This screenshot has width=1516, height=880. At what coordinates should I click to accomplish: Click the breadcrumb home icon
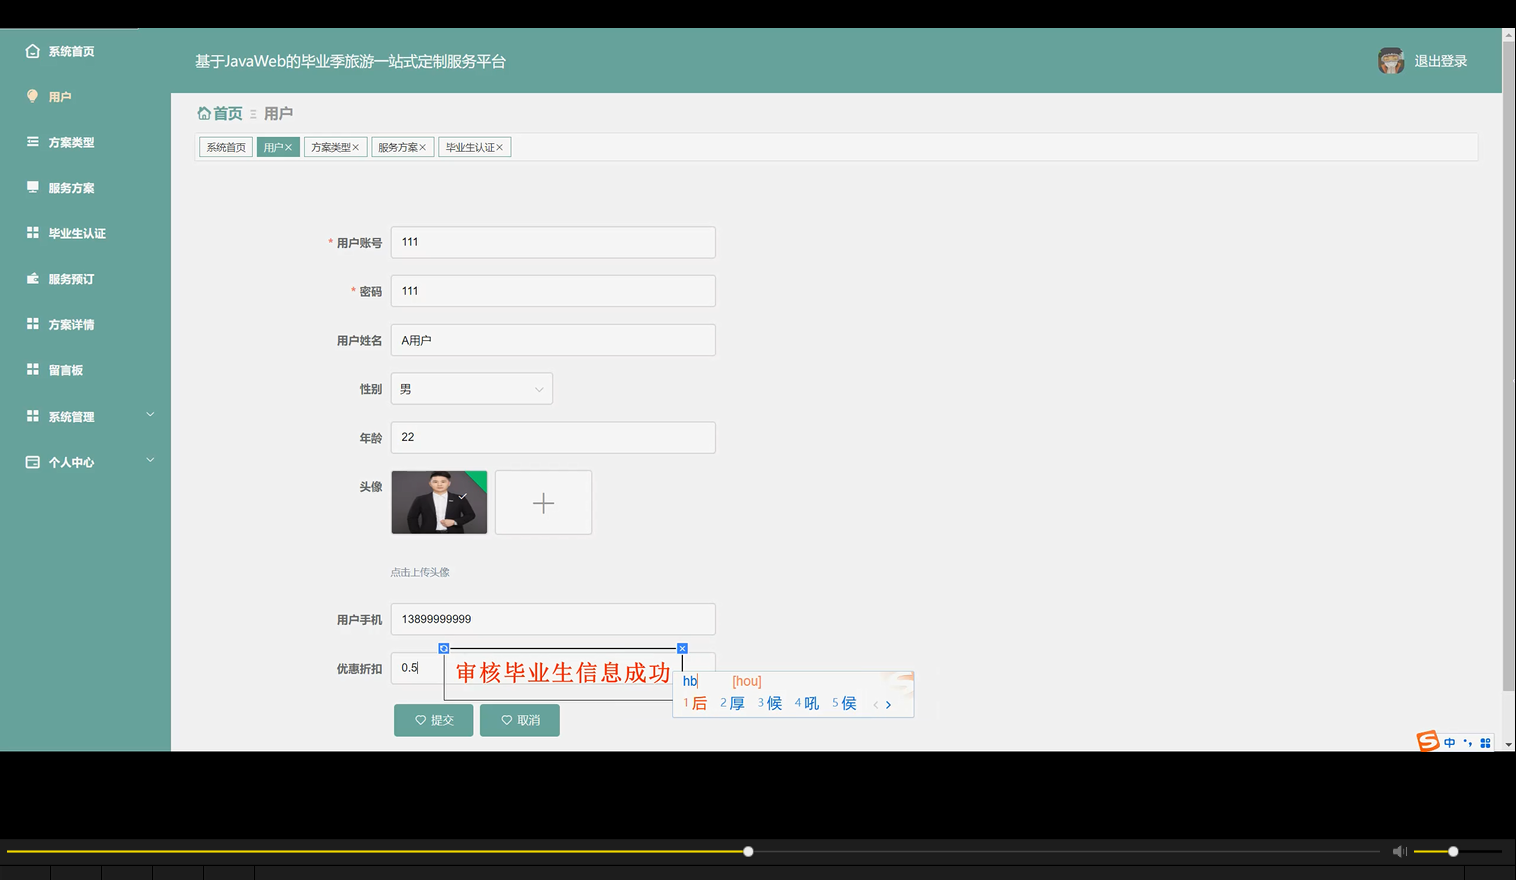(x=204, y=114)
